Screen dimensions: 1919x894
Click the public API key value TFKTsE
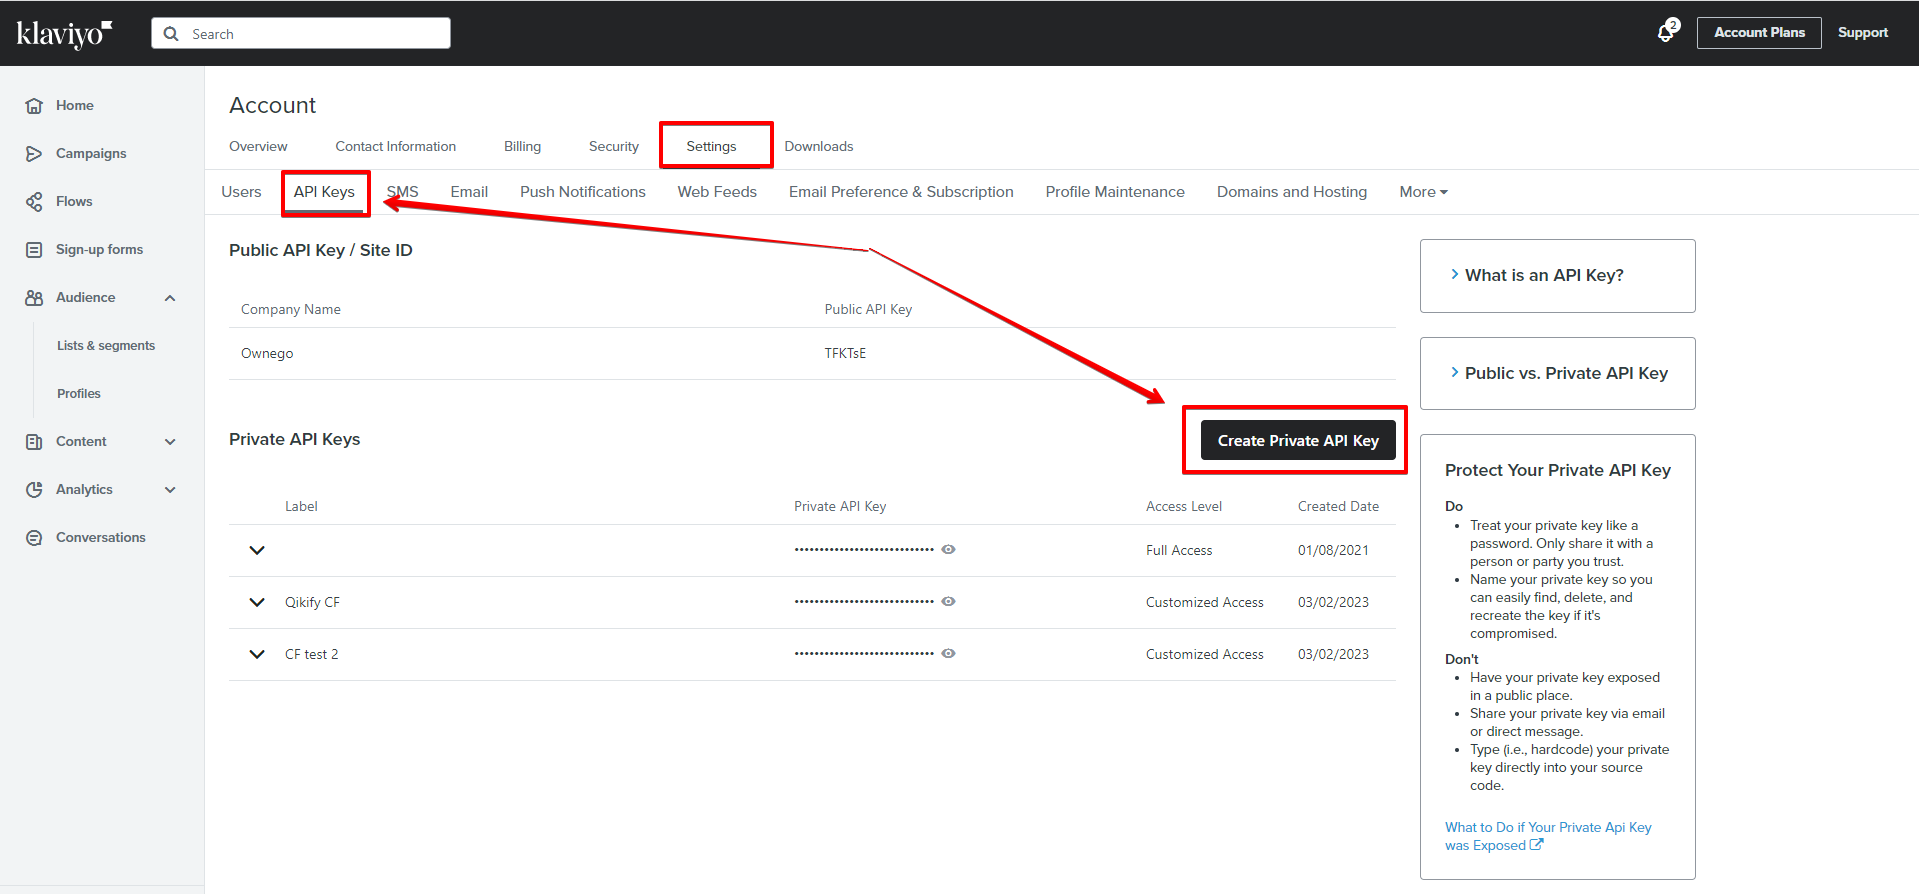pyautogui.click(x=845, y=353)
